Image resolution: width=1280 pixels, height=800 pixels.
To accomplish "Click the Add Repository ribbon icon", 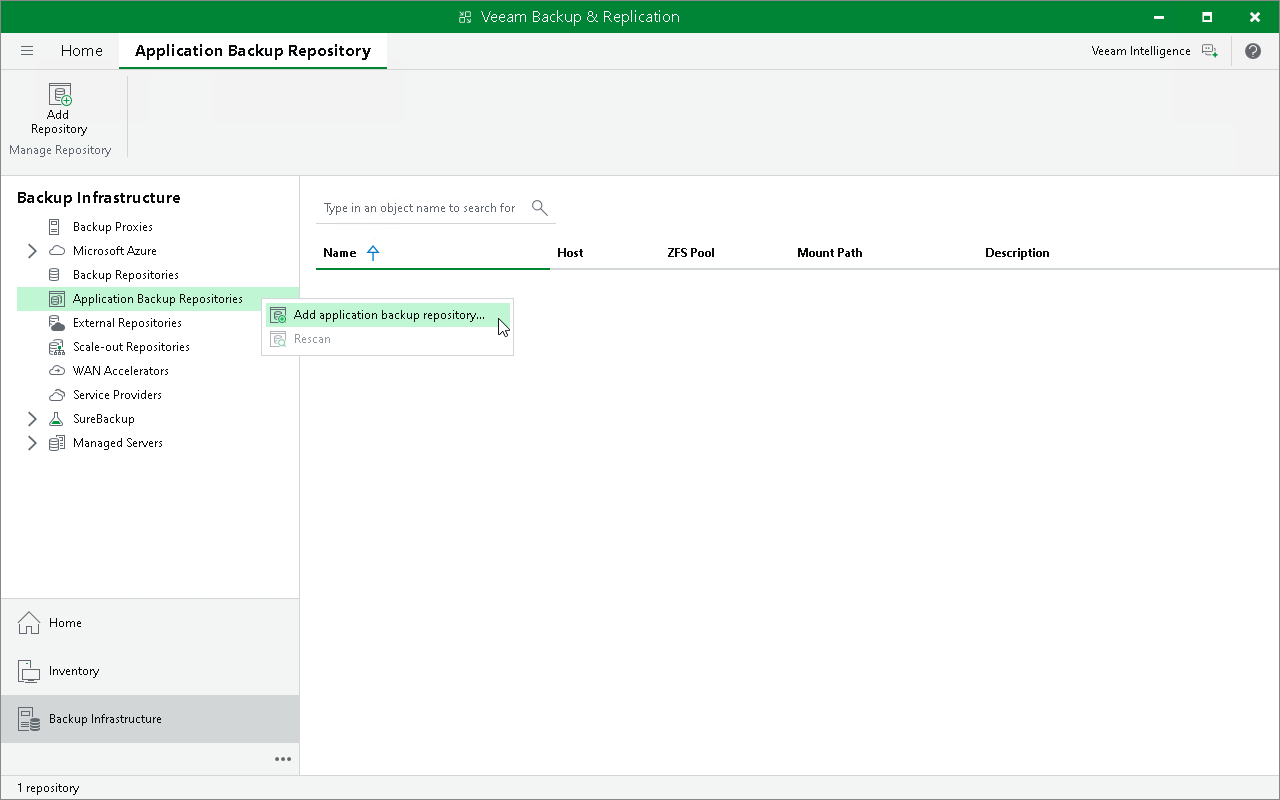I will [59, 95].
